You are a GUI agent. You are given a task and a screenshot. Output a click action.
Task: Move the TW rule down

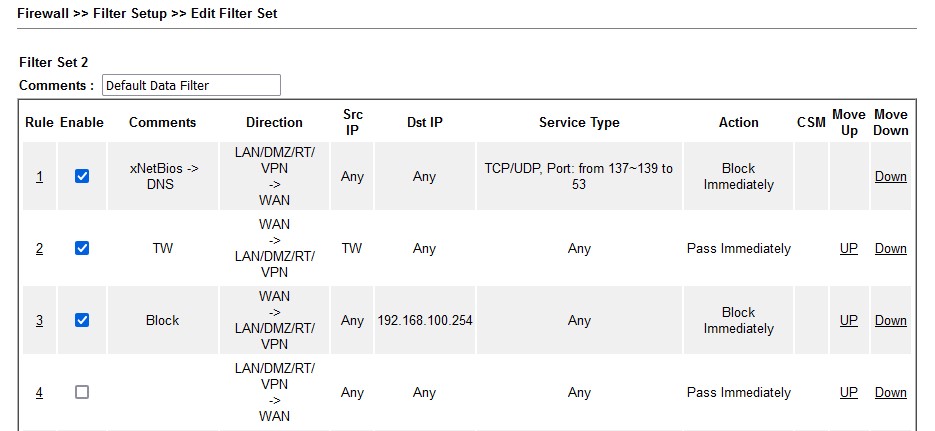(890, 249)
